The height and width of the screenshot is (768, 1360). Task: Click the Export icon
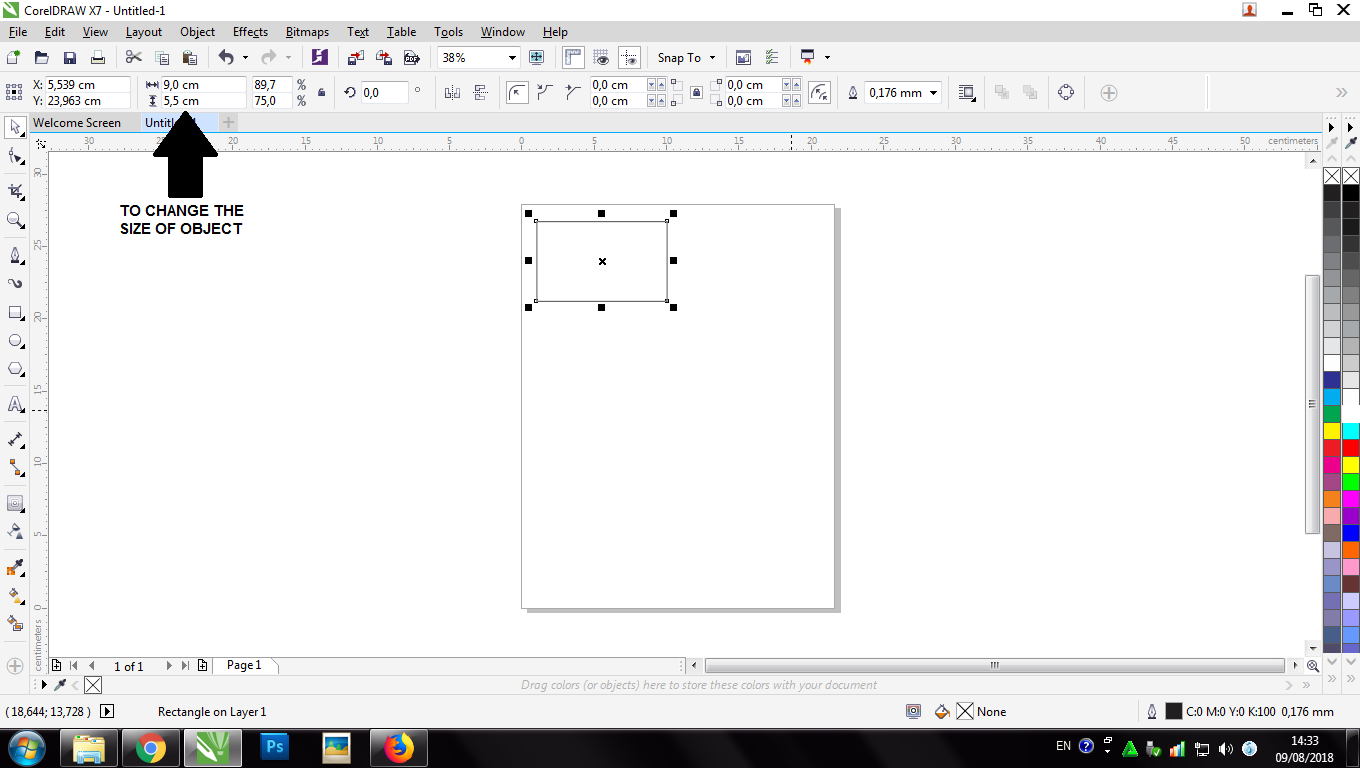pos(383,58)
